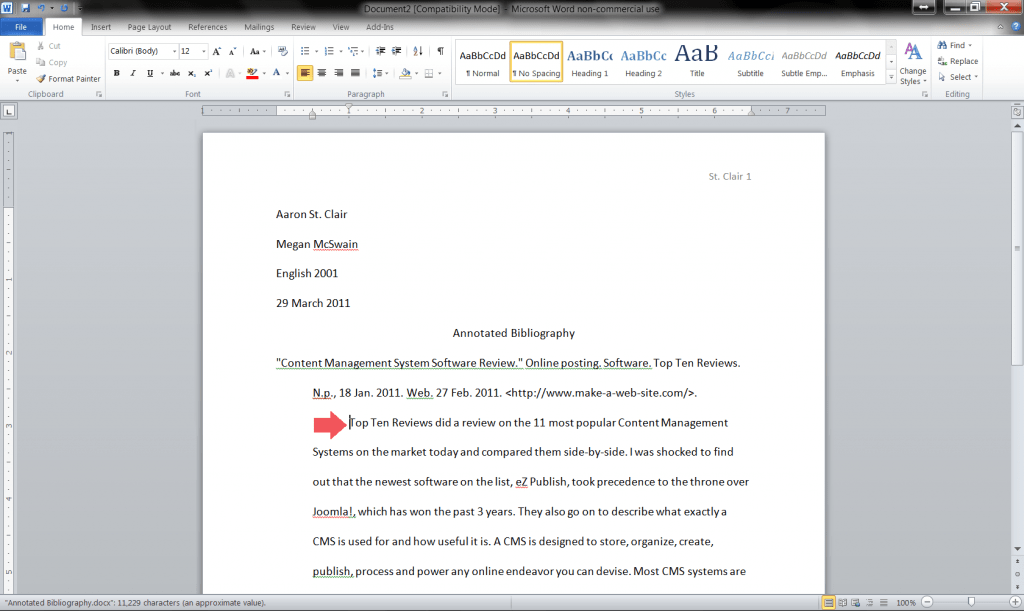Apply subscript formatting
Image resolution: width=1024 pixels, height=611 pixels.
[x=191, y=73]
